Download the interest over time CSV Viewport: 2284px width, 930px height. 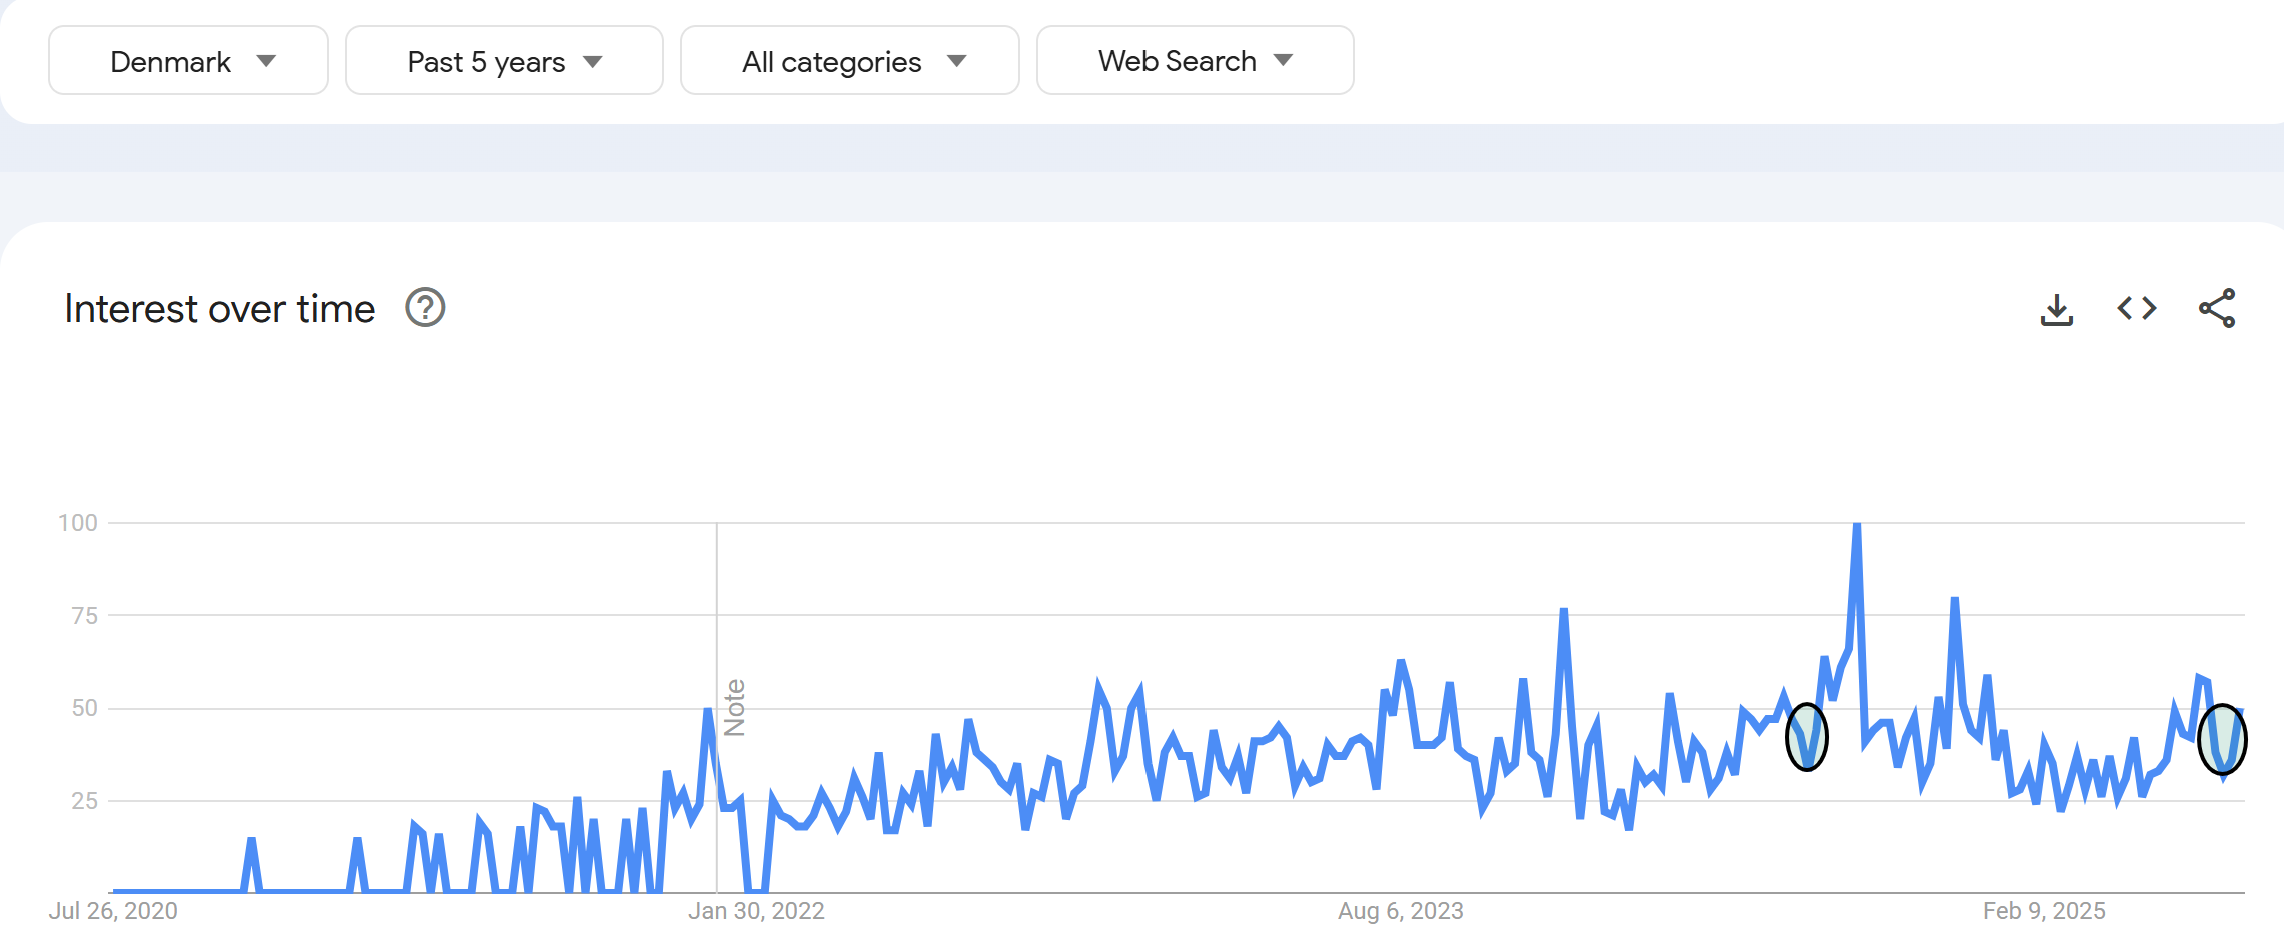click(x=2056, y=309)
